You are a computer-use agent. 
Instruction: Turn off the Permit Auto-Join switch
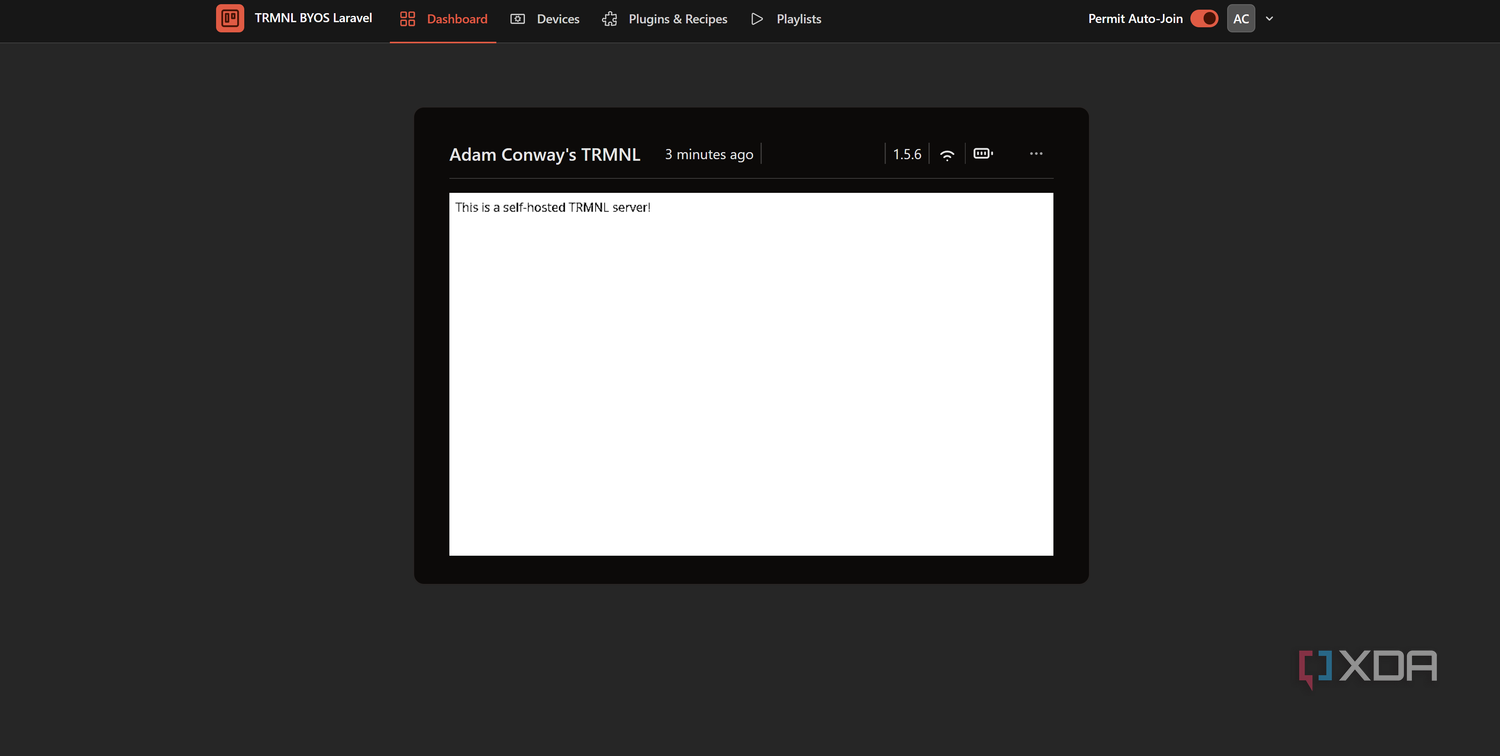[x=1204, y=19]
